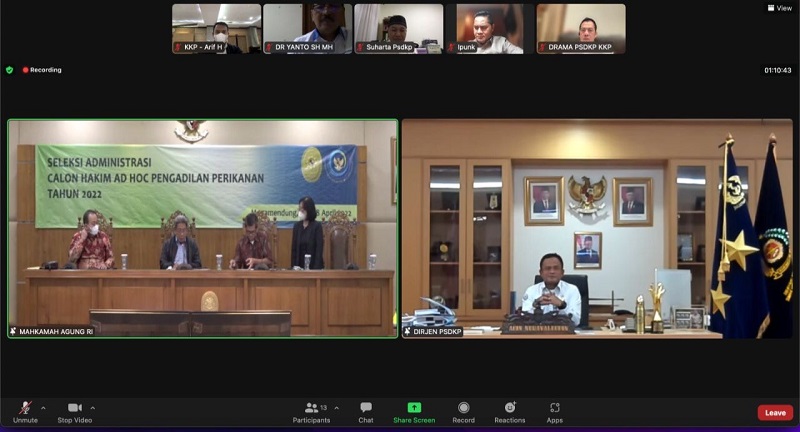
Task: Click the DIRJEN PSDKP video tile
Action: (597, 228)
